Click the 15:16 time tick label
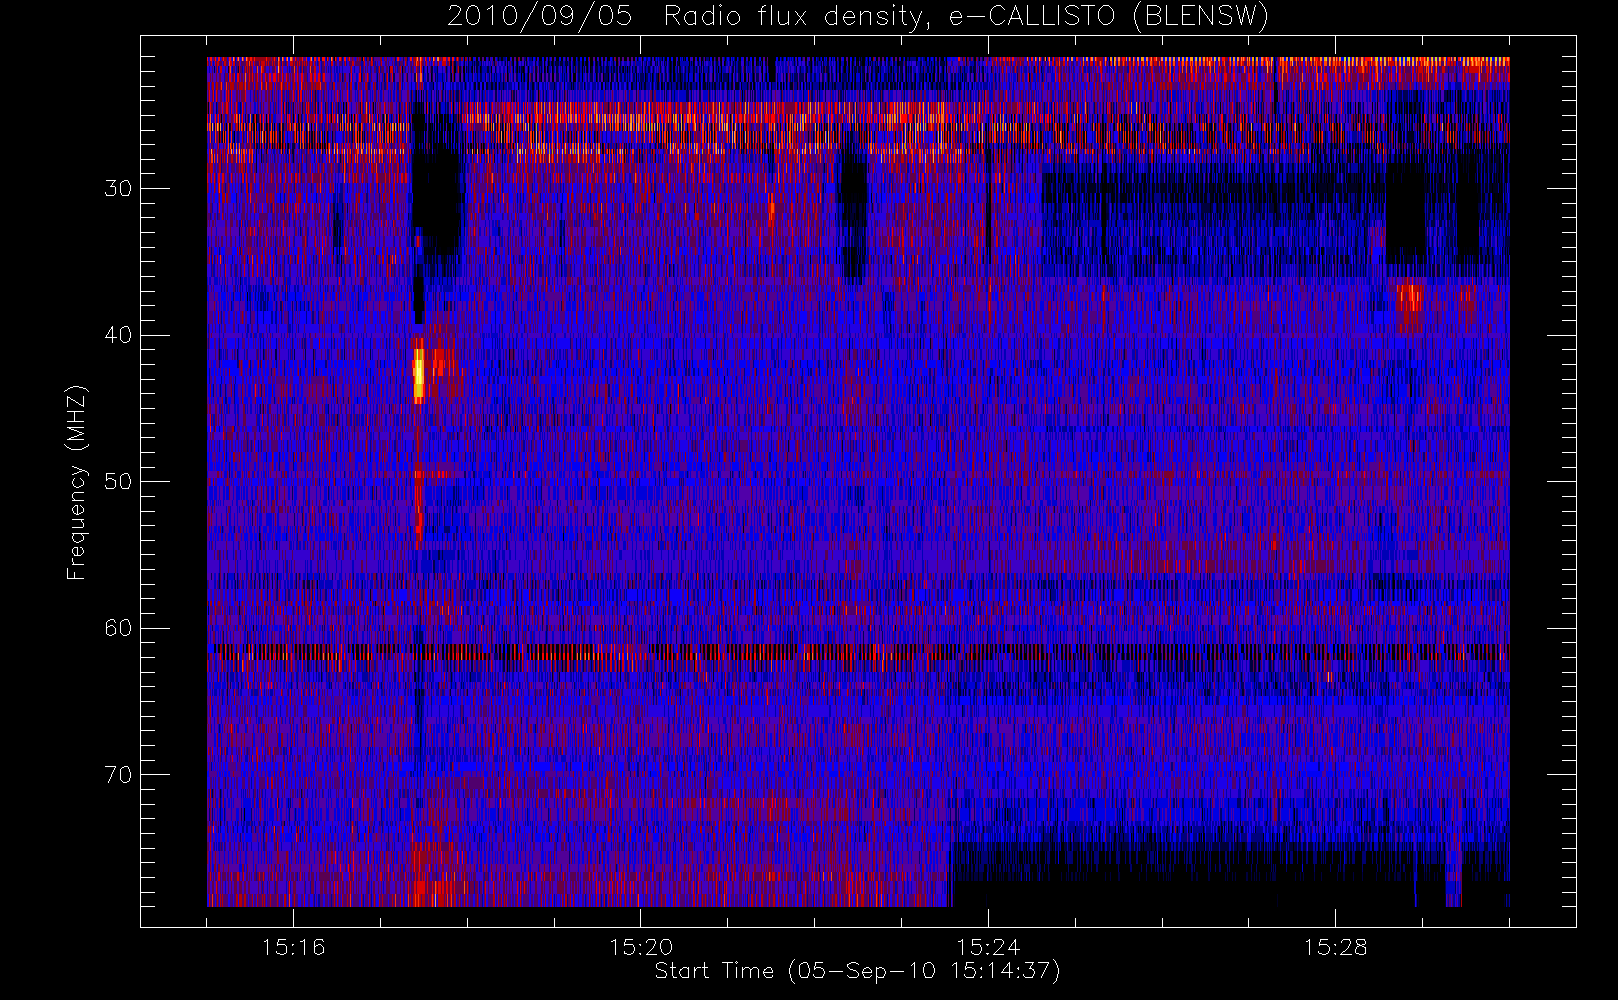The image size is (1618, 1000). (x=293, y=947)
